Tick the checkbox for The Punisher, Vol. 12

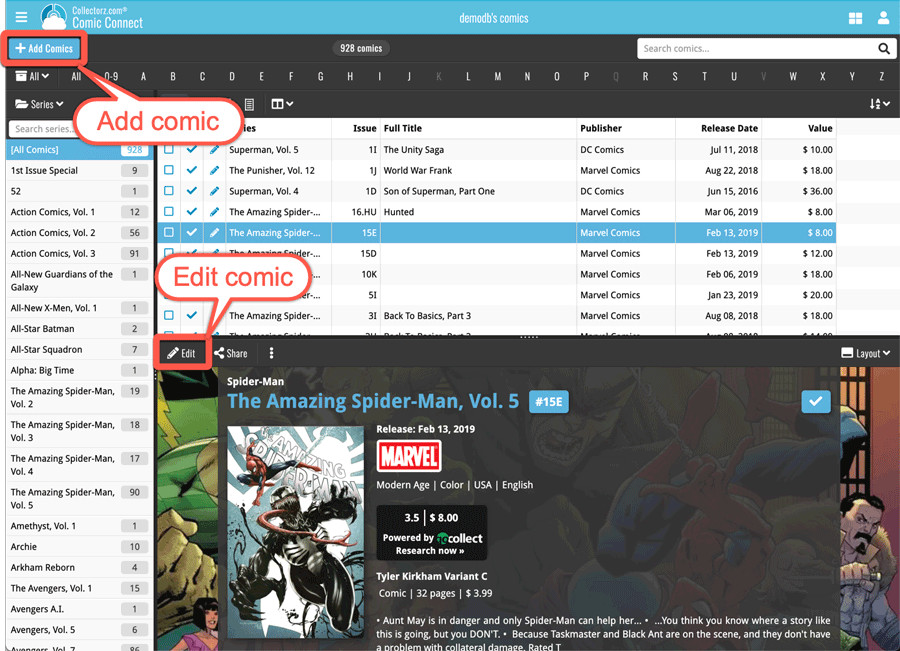click(169, 170)
